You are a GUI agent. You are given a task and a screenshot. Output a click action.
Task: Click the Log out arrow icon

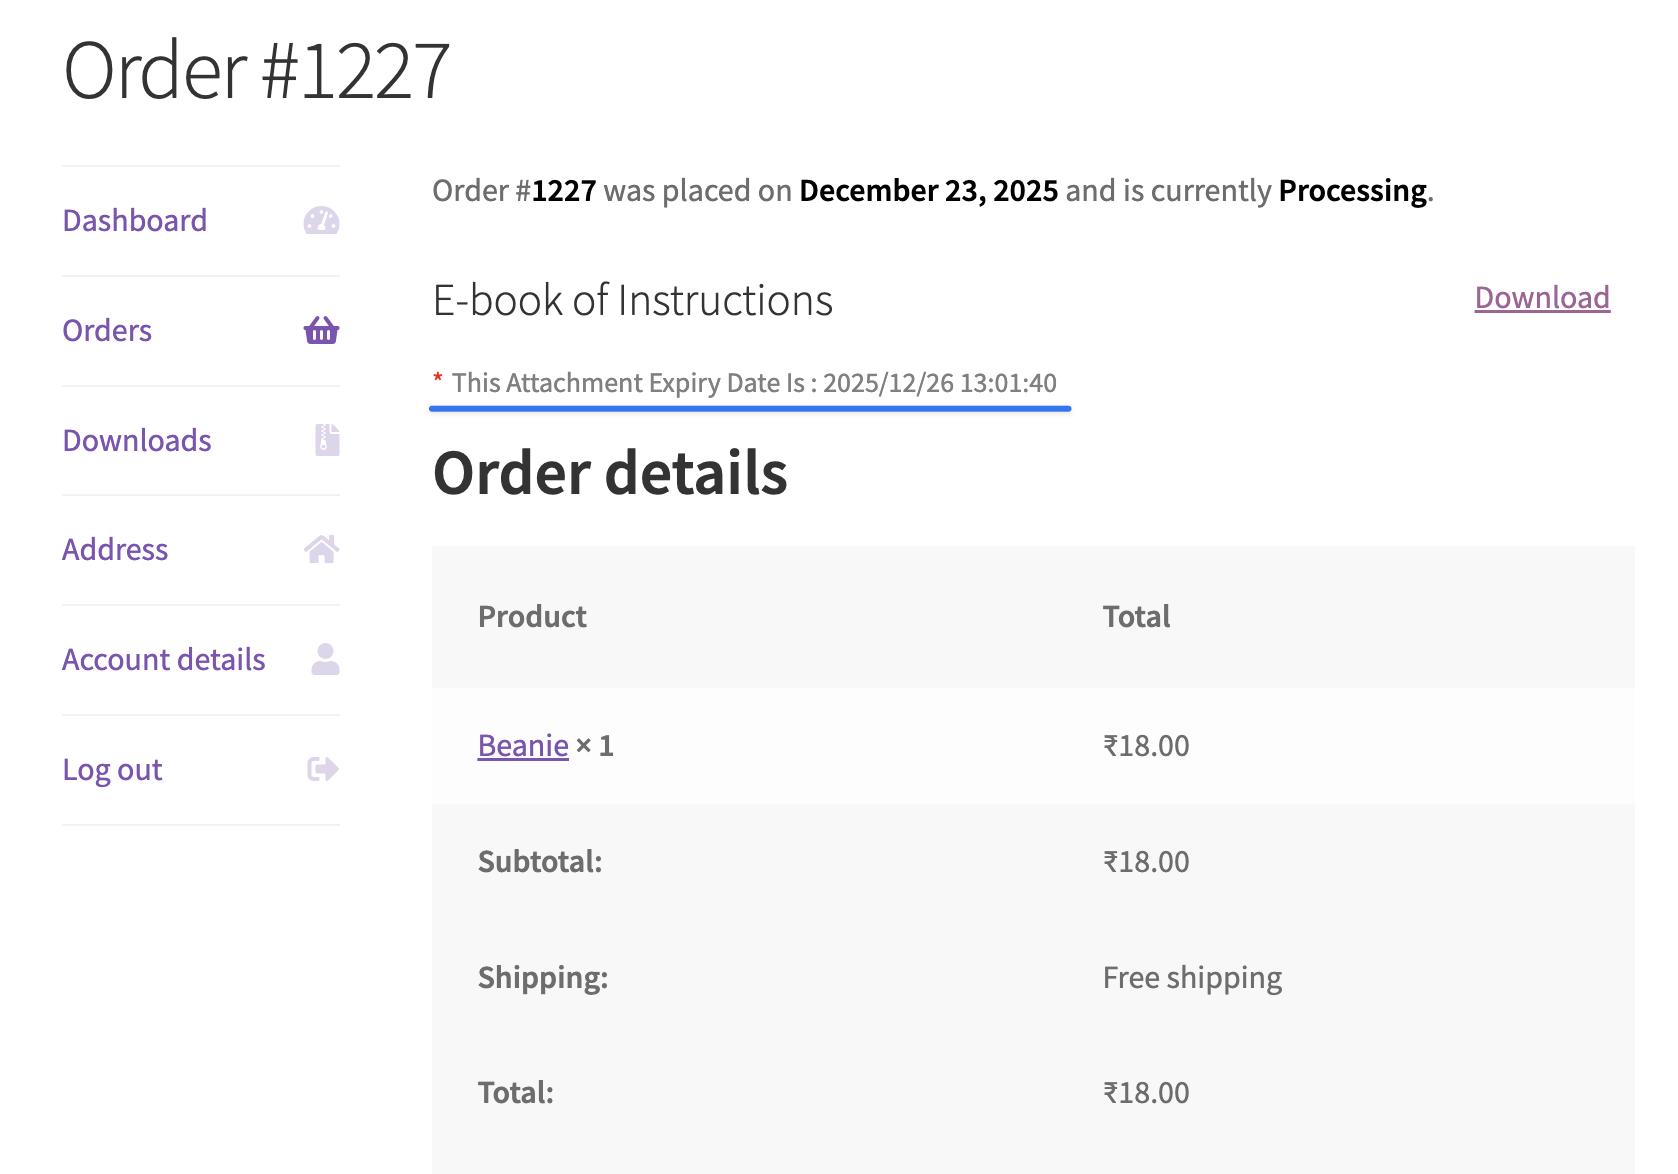click(322, 769)
